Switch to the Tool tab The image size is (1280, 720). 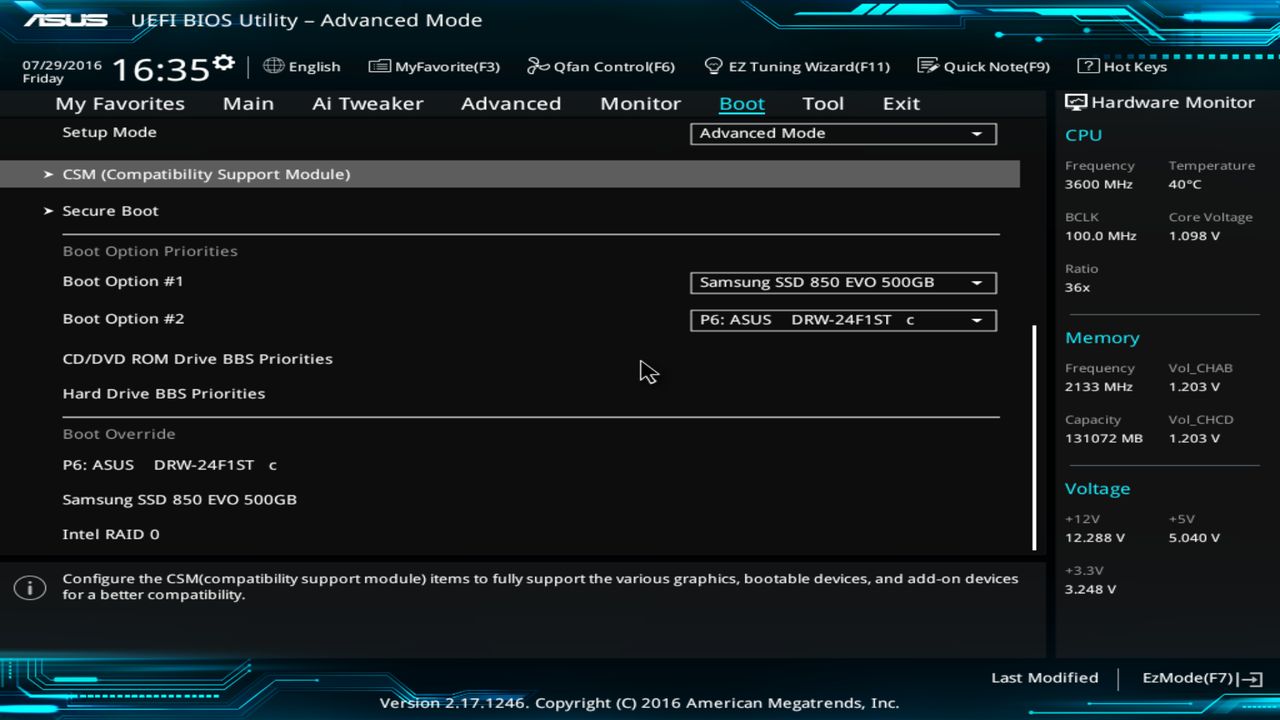pyautogui.click(x=823, y=103)
